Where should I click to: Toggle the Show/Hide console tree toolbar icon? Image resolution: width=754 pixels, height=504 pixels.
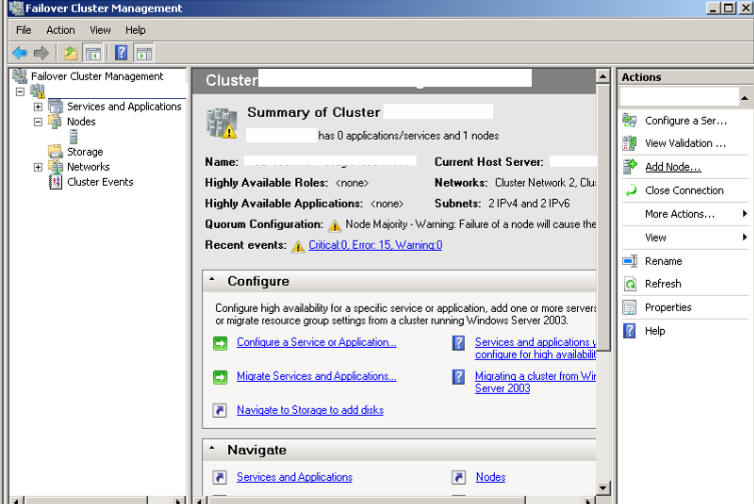pyautogui.click(x=93, y=52)
